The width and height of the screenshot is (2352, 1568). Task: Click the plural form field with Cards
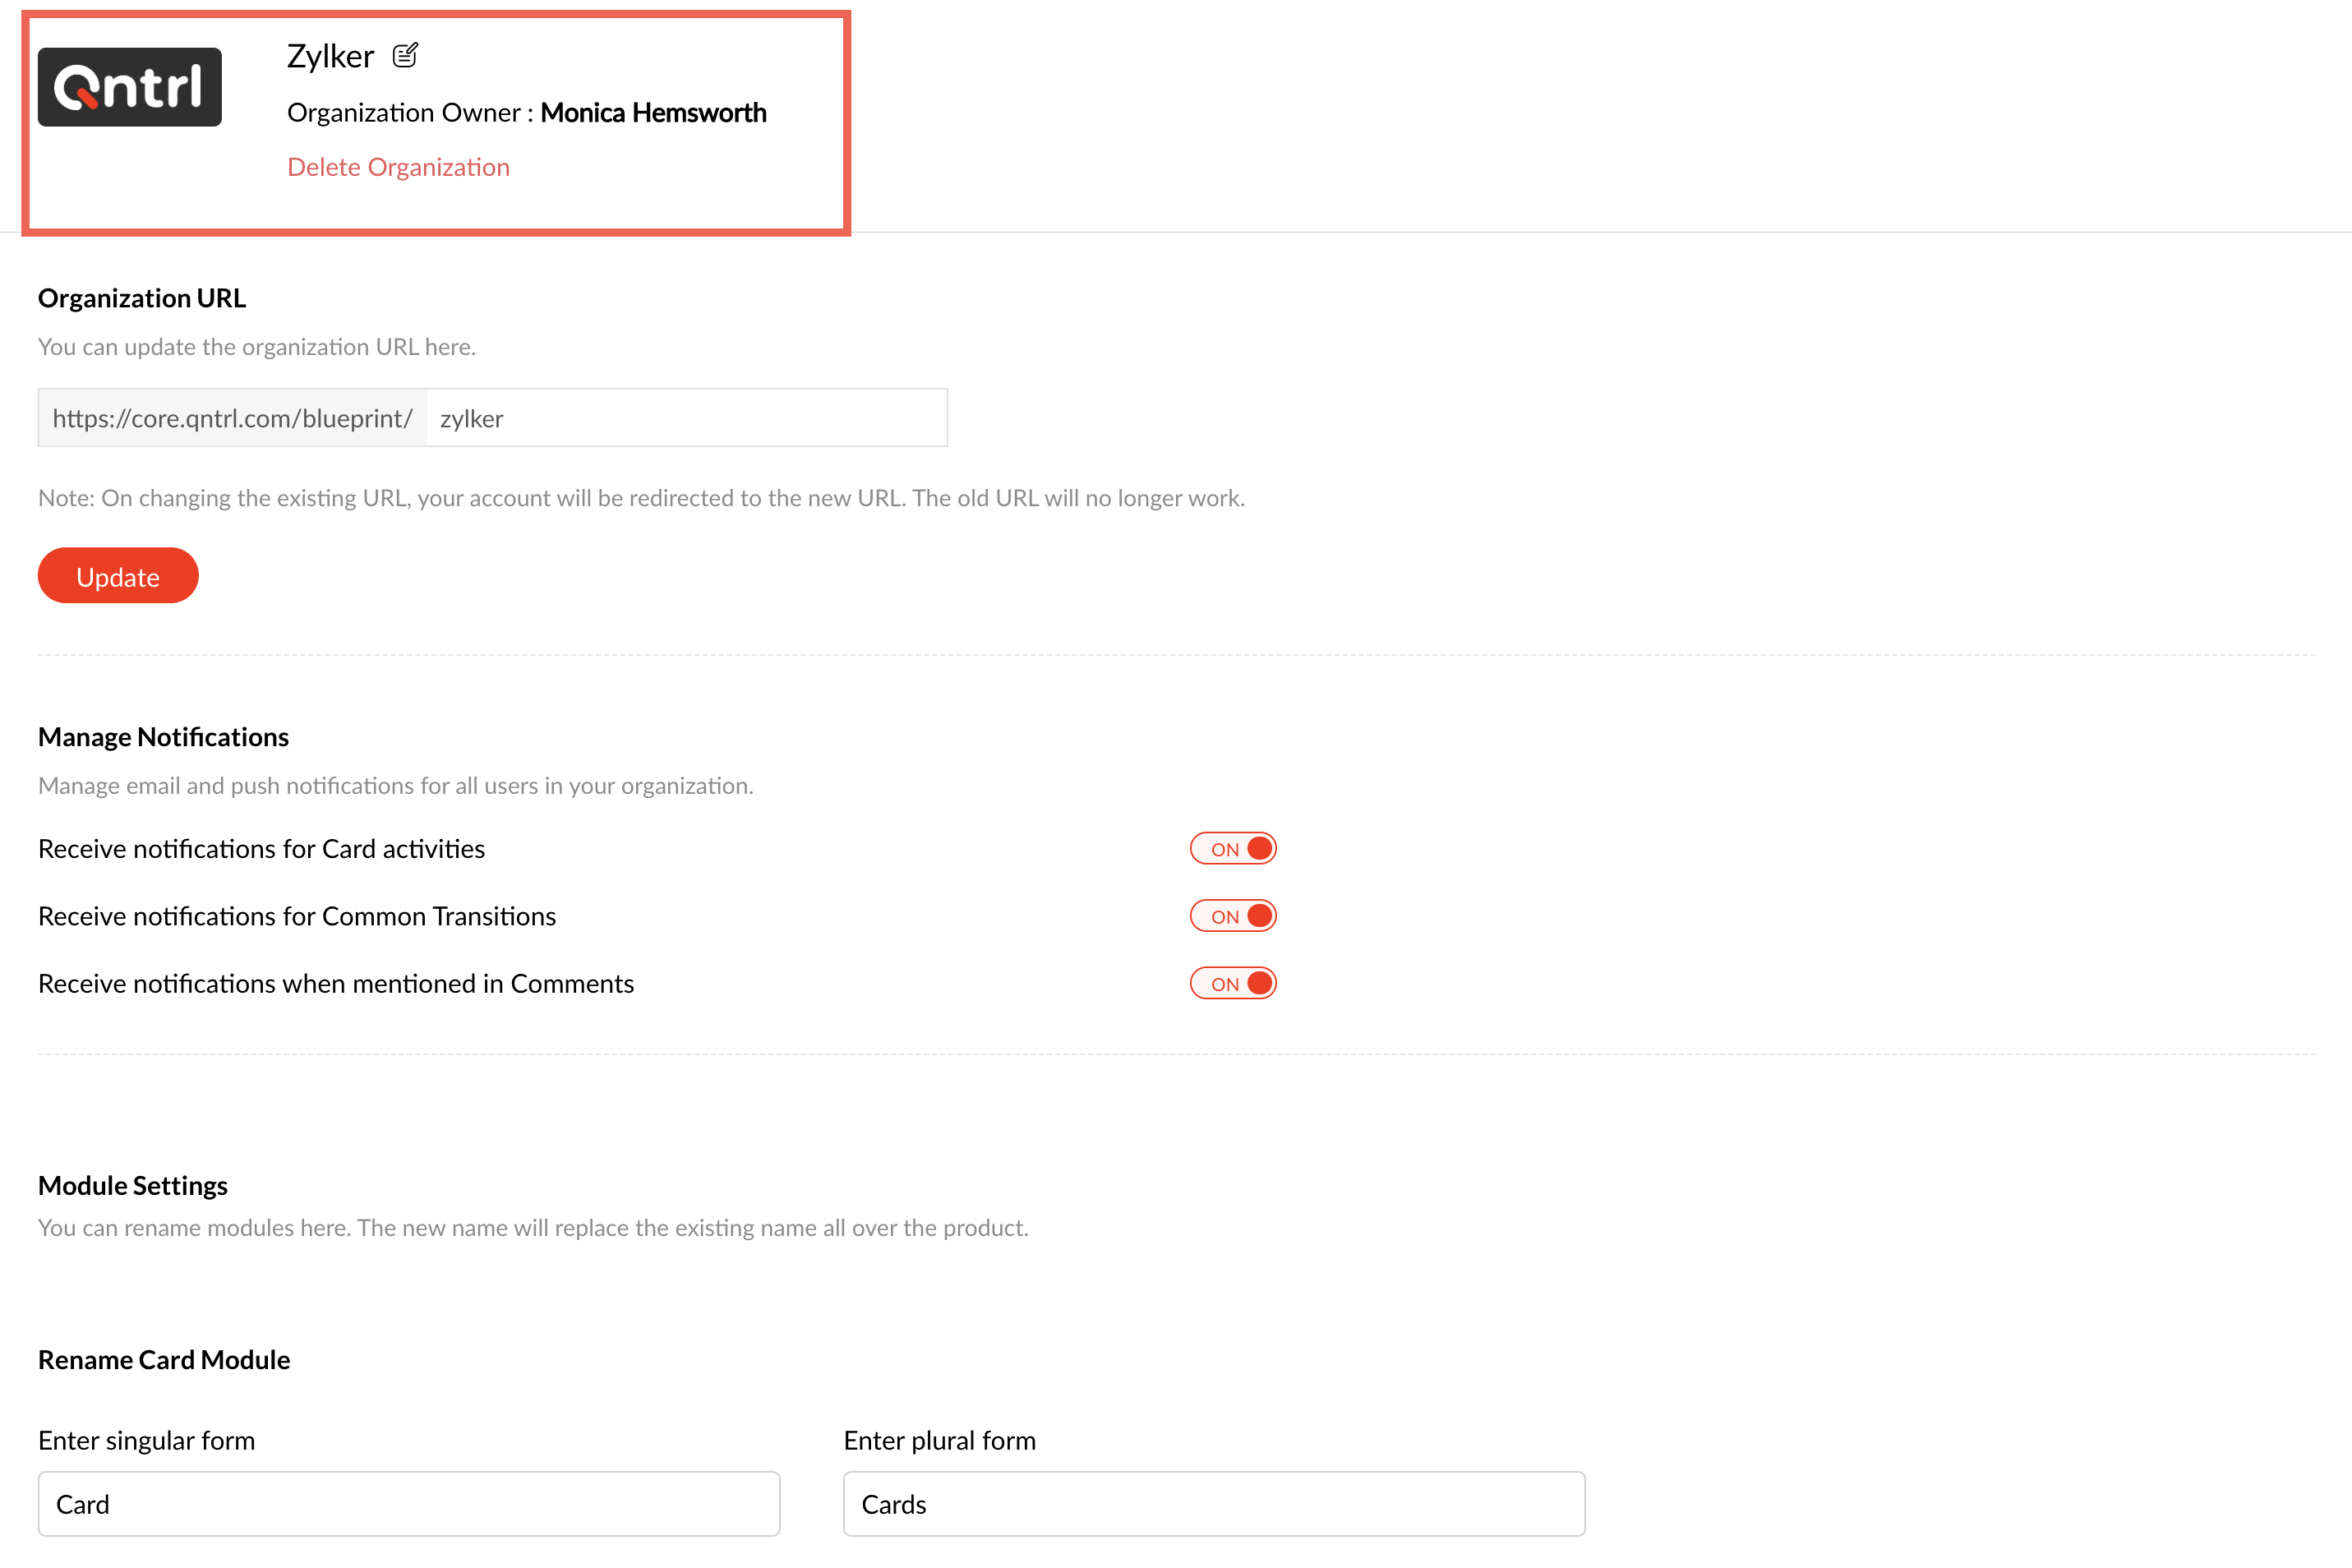pyautogui.click(x=1213, y=1503)
